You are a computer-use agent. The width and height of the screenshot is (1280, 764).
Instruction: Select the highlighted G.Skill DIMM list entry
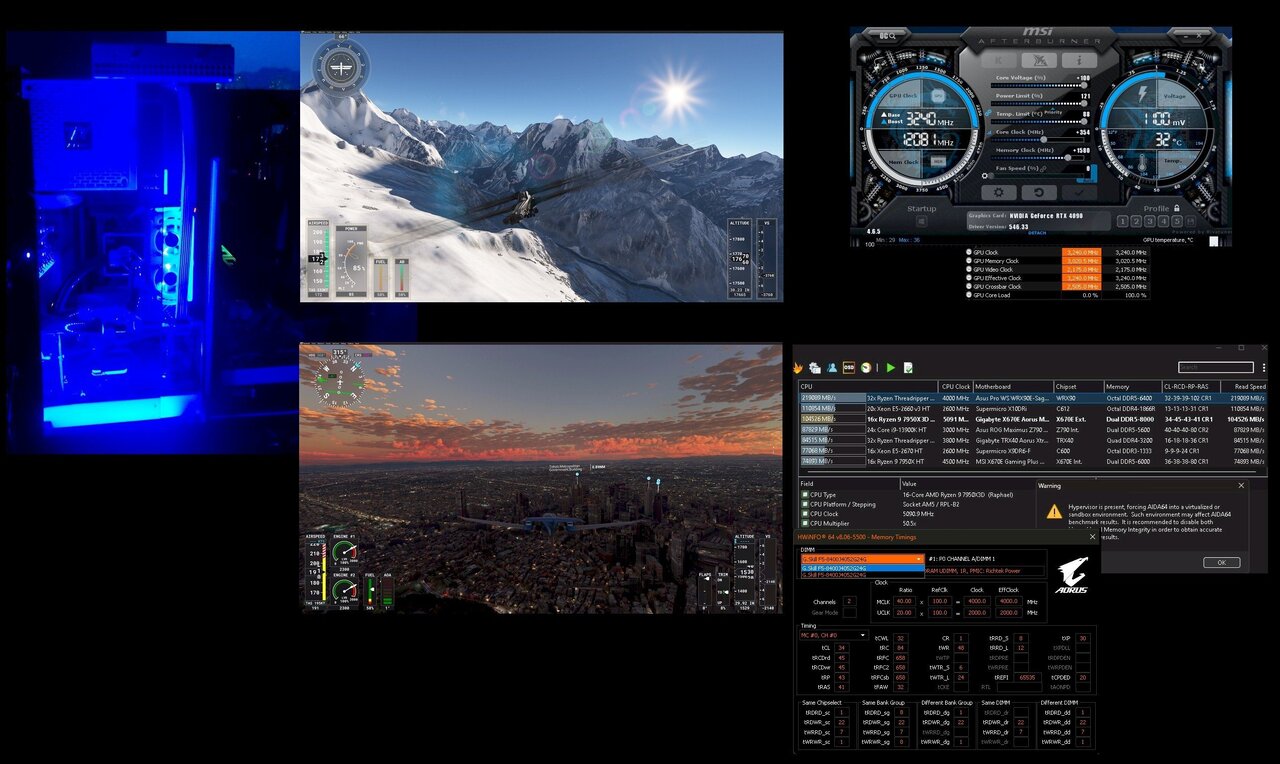860,567
